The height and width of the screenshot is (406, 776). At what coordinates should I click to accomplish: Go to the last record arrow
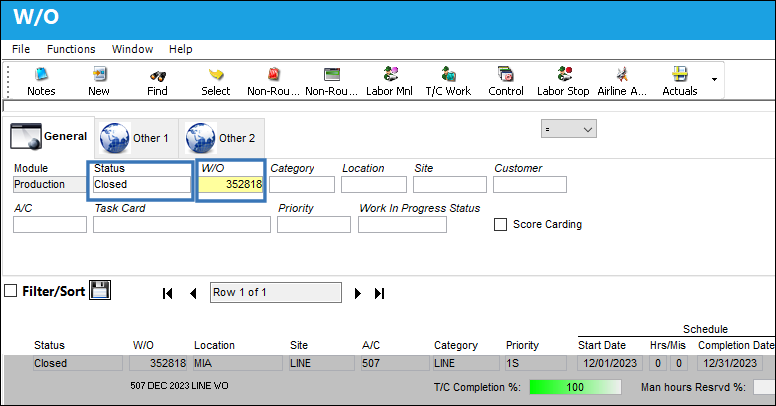380,293
